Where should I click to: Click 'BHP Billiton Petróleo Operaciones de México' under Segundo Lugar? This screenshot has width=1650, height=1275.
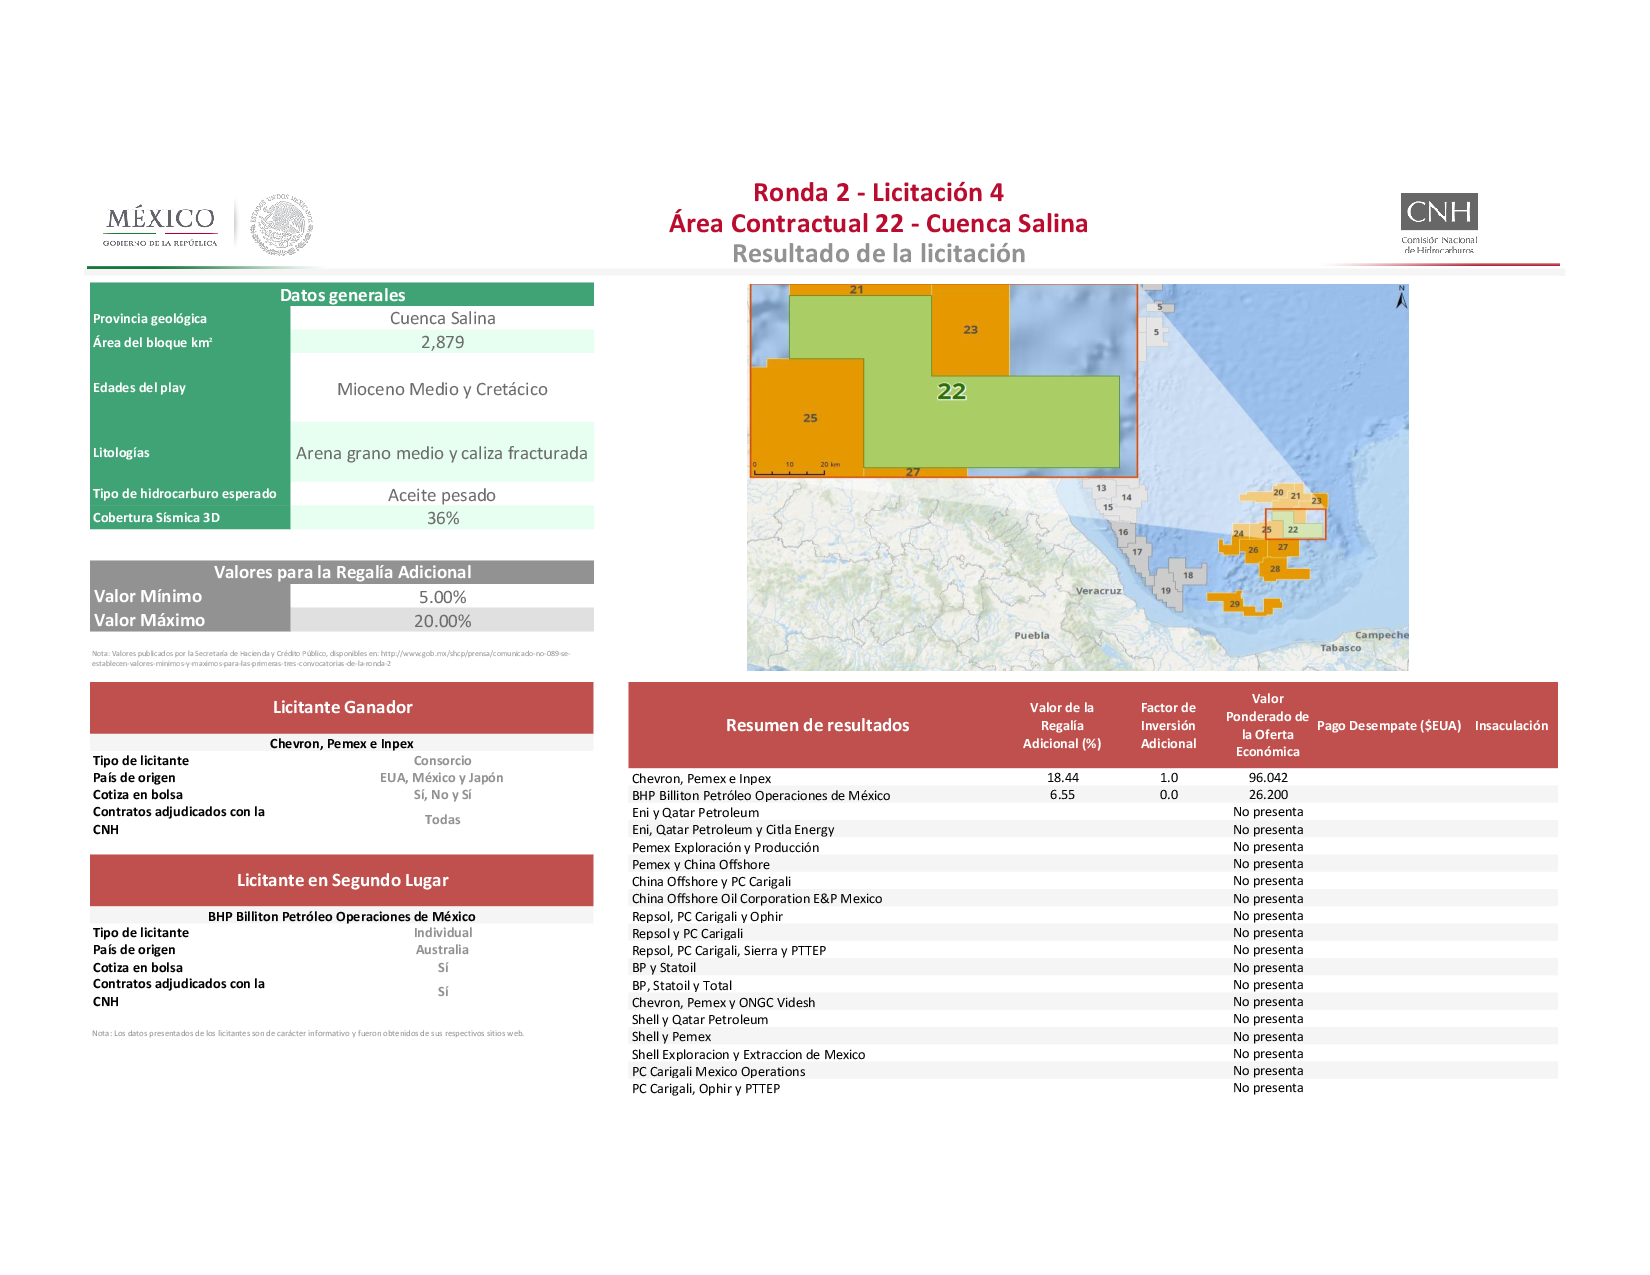point(342,916)
